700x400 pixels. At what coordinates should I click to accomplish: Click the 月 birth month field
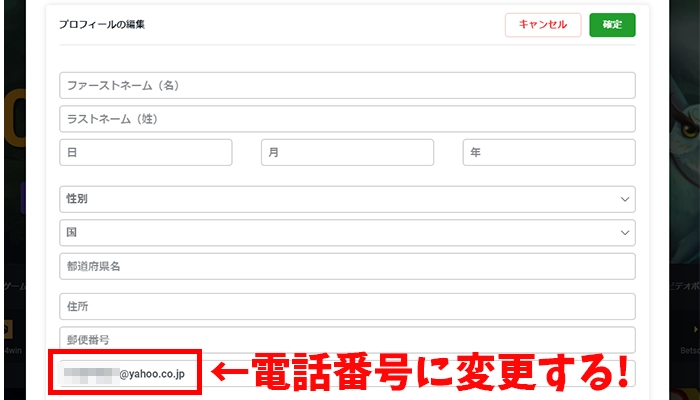click(x=347, y=152)
